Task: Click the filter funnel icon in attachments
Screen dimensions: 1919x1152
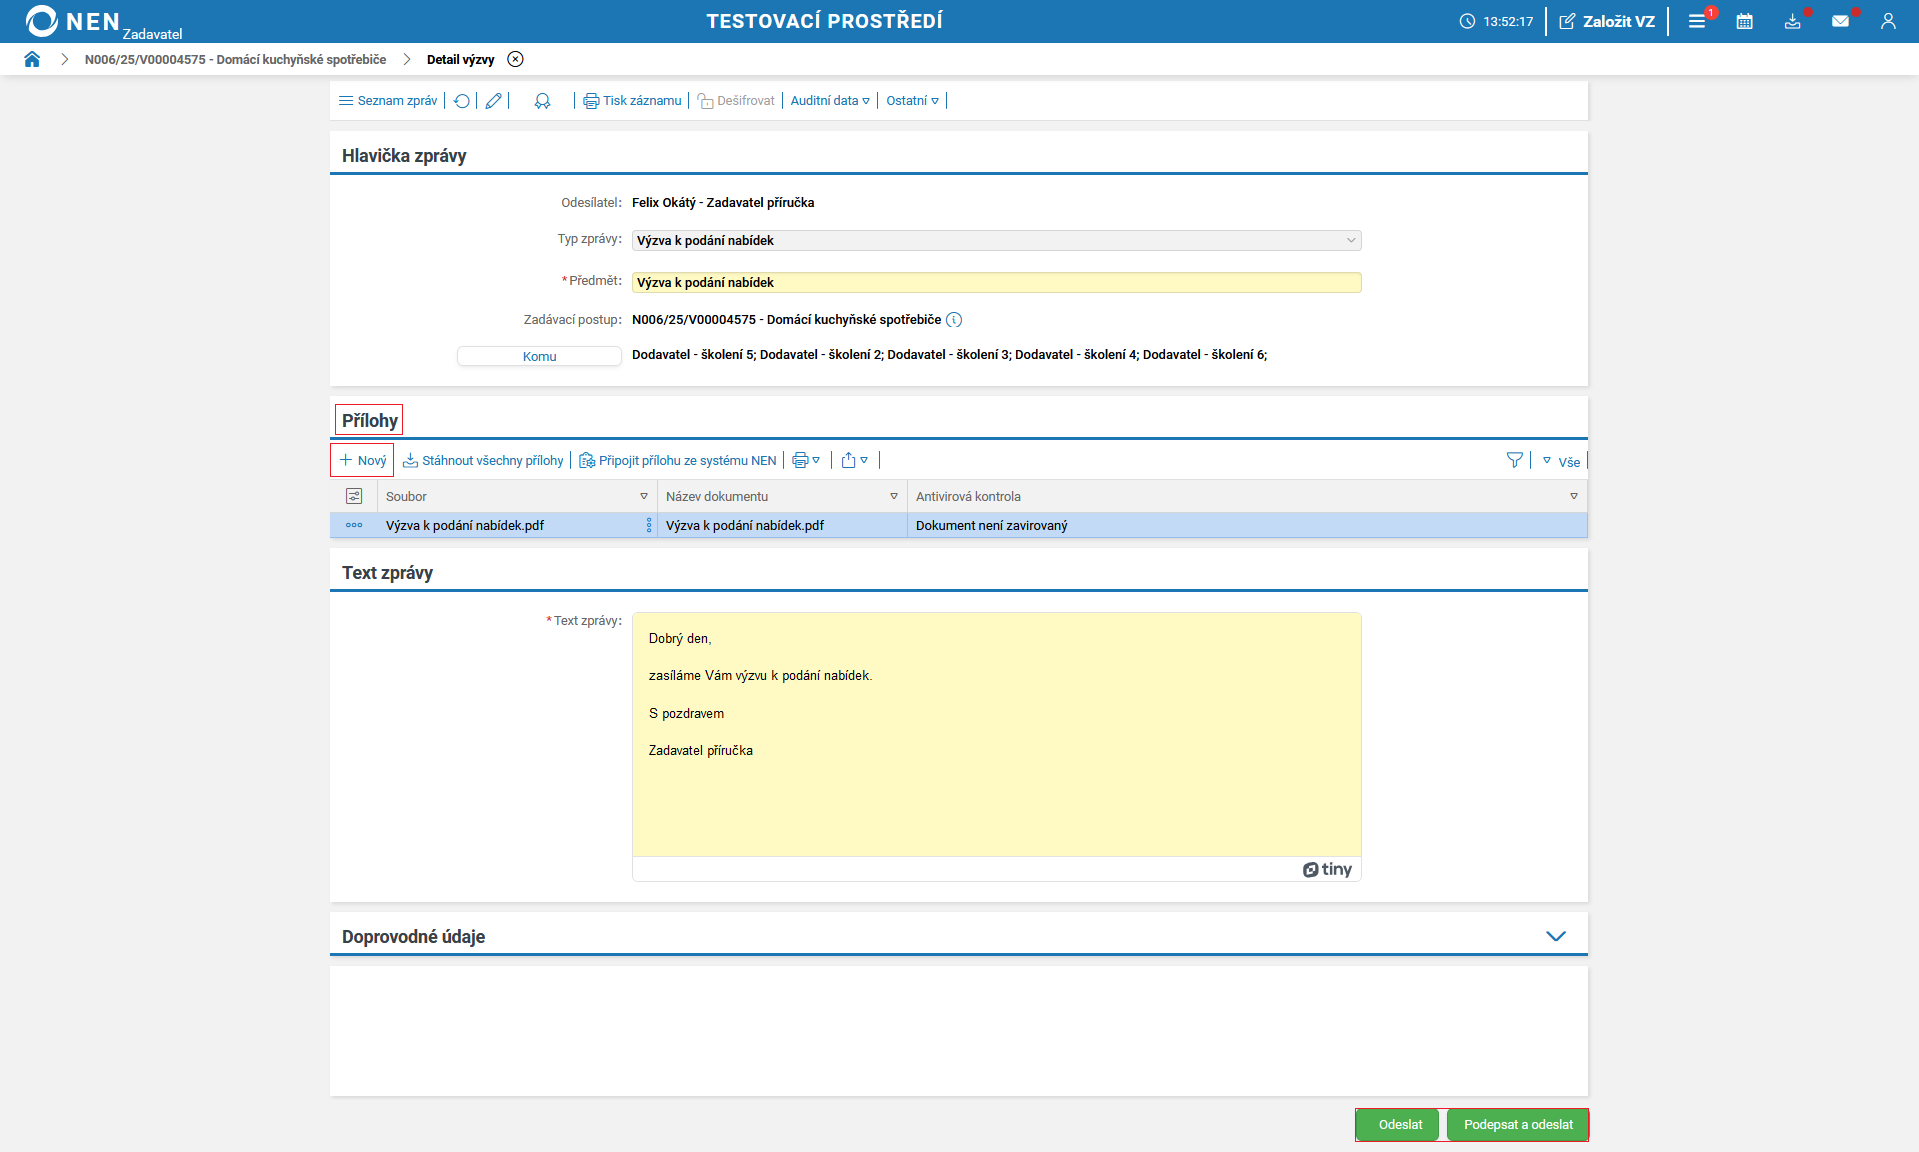Action: [x=1514, y=460]
